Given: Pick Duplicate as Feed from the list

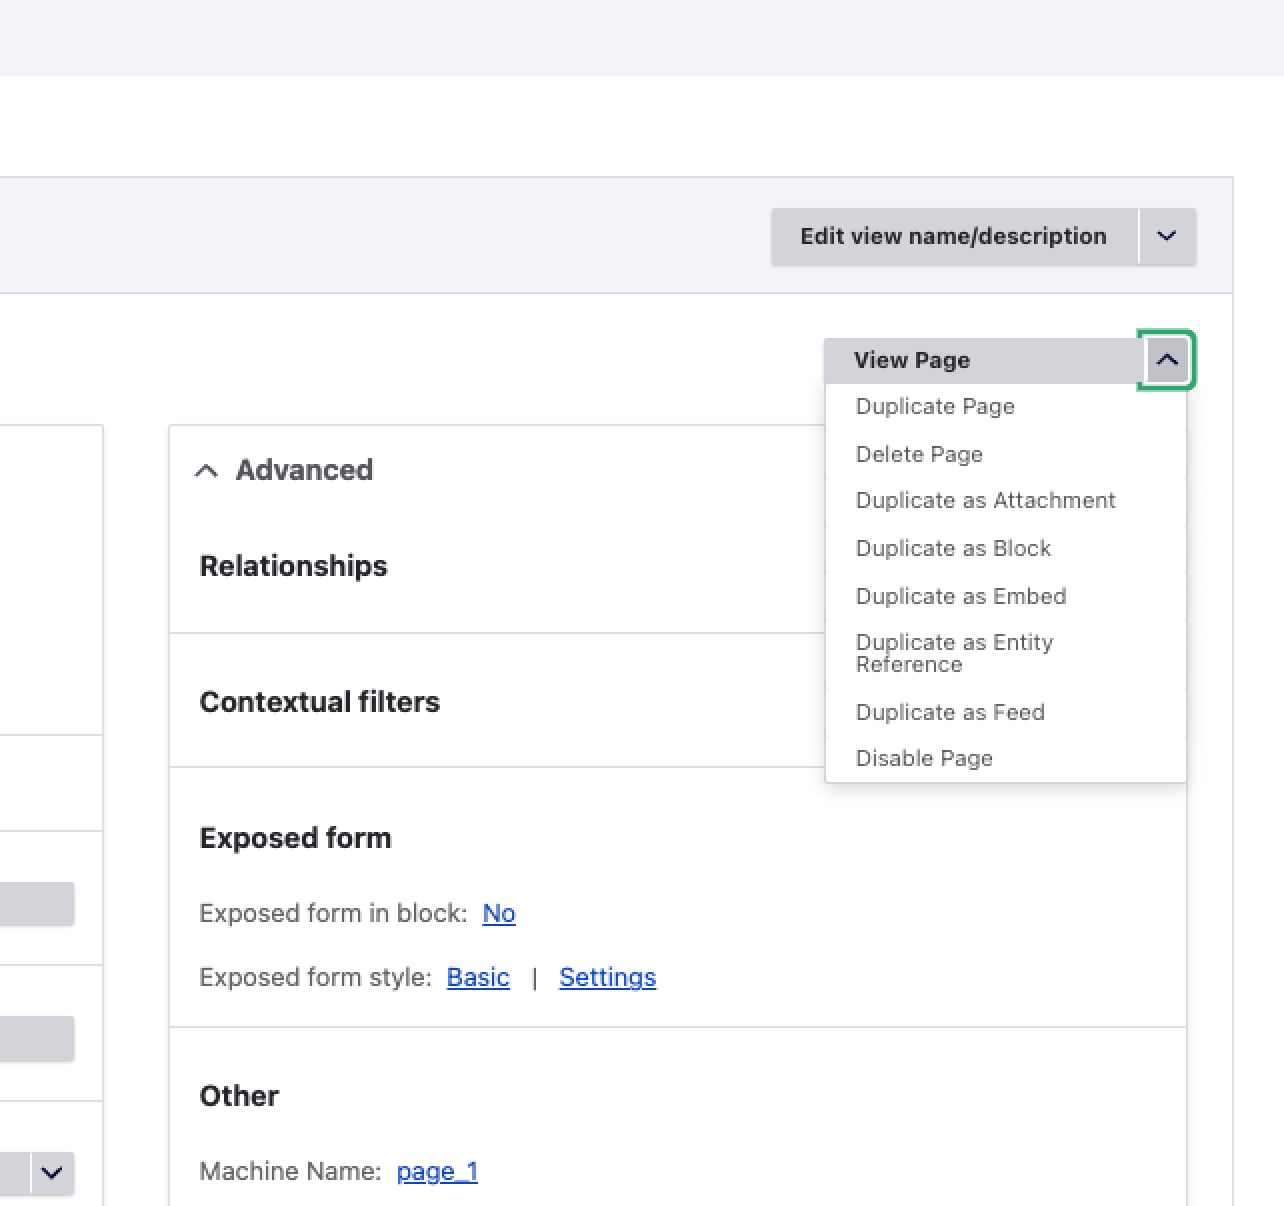Looking at the screenshot, I should click(x=950, y=713).
